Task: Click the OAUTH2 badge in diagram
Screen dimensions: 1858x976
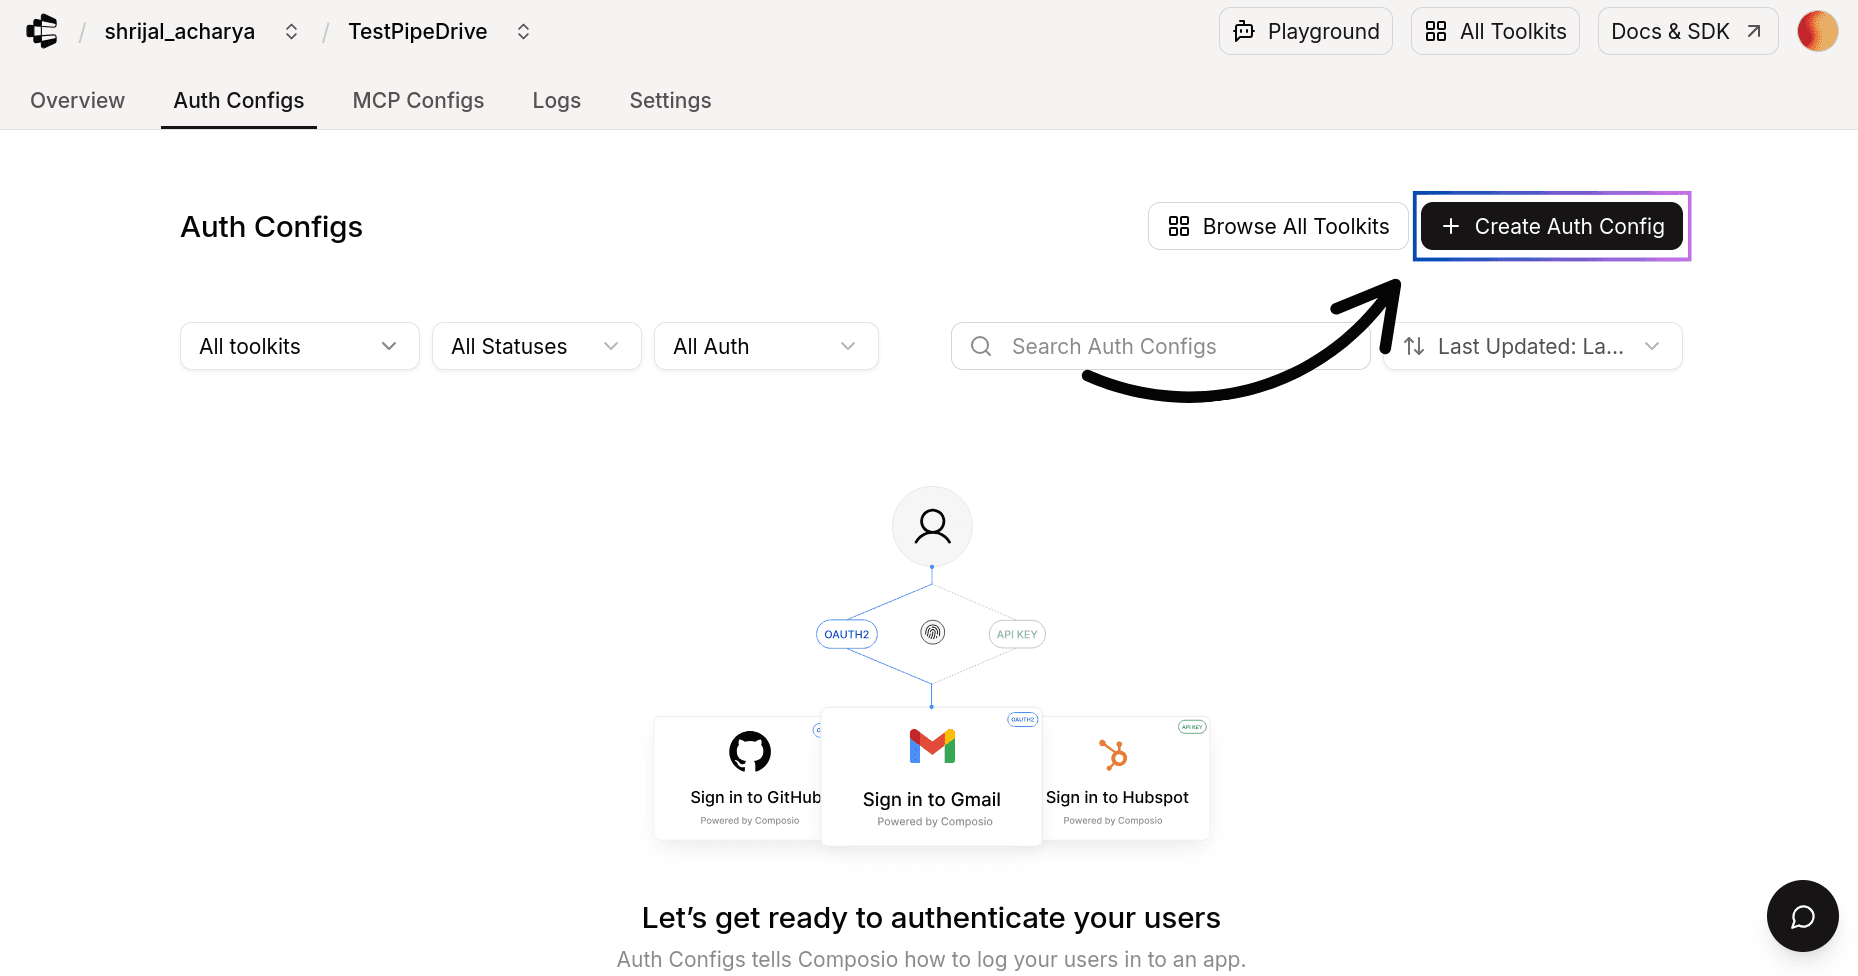Action: coord(847,634)
